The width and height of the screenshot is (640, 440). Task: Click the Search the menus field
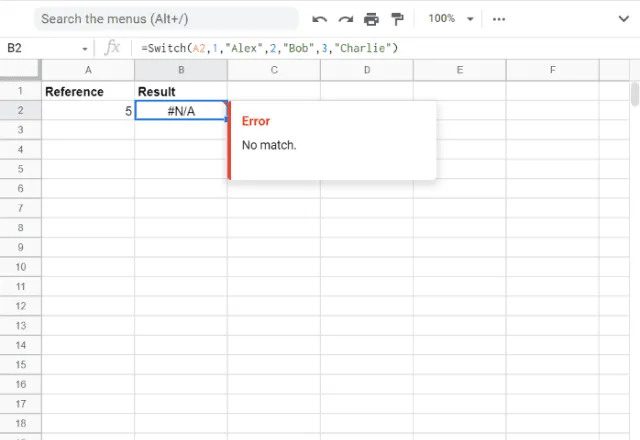pos(165,19)
